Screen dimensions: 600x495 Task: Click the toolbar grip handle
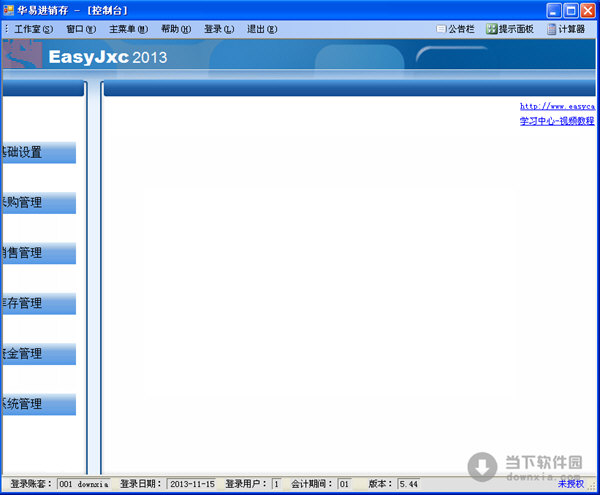point(7,29)
